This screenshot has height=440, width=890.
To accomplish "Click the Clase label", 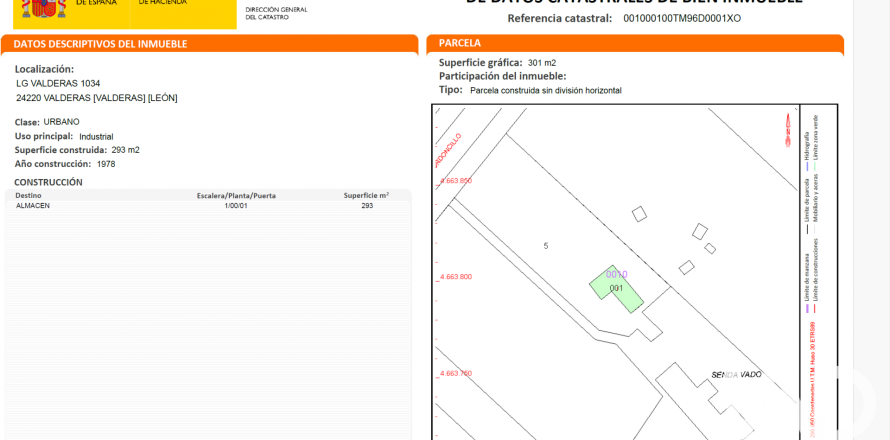I will [x=27, y=122].
